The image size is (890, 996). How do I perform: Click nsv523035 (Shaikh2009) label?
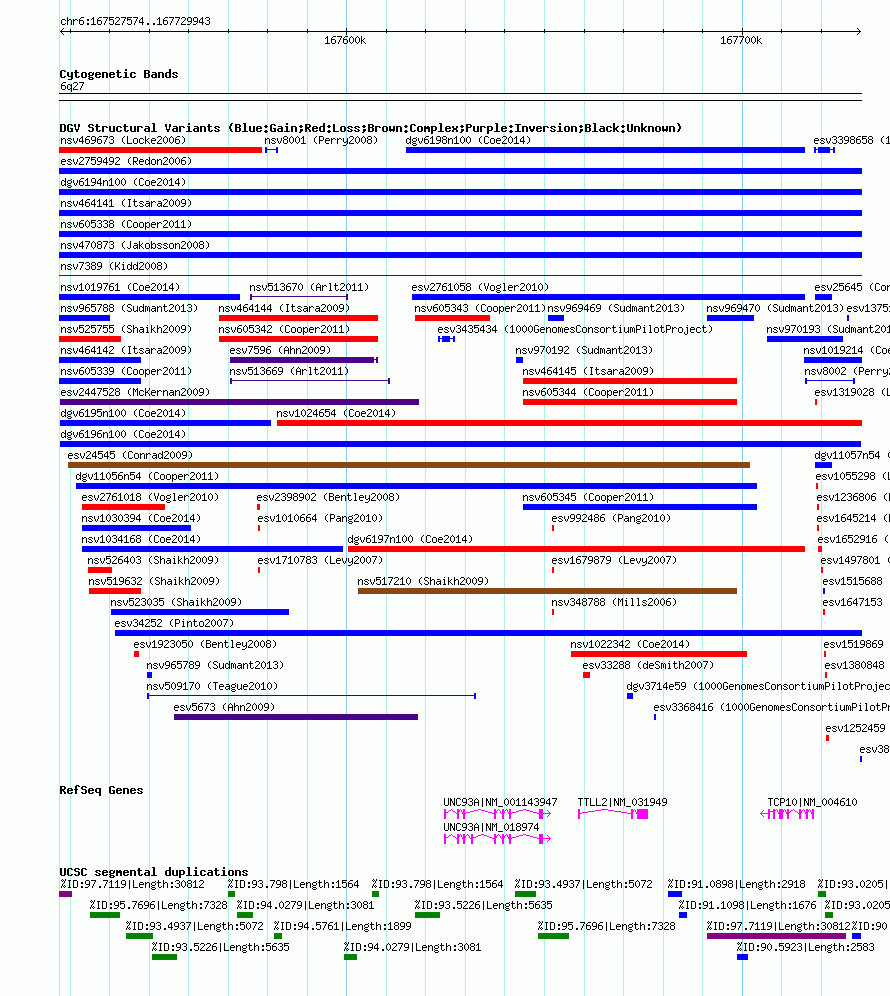tap(176, 602)
